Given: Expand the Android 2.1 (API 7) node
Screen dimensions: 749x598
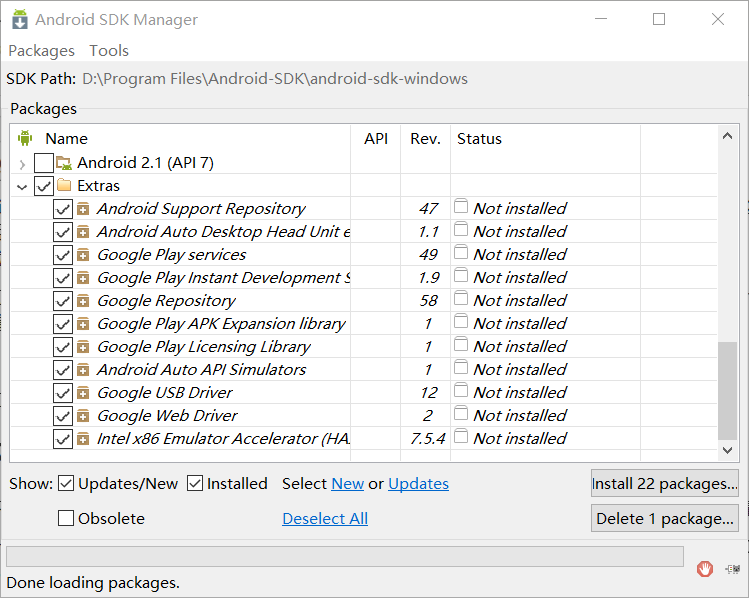Looking at the screenshot, I should click(22, 164).
